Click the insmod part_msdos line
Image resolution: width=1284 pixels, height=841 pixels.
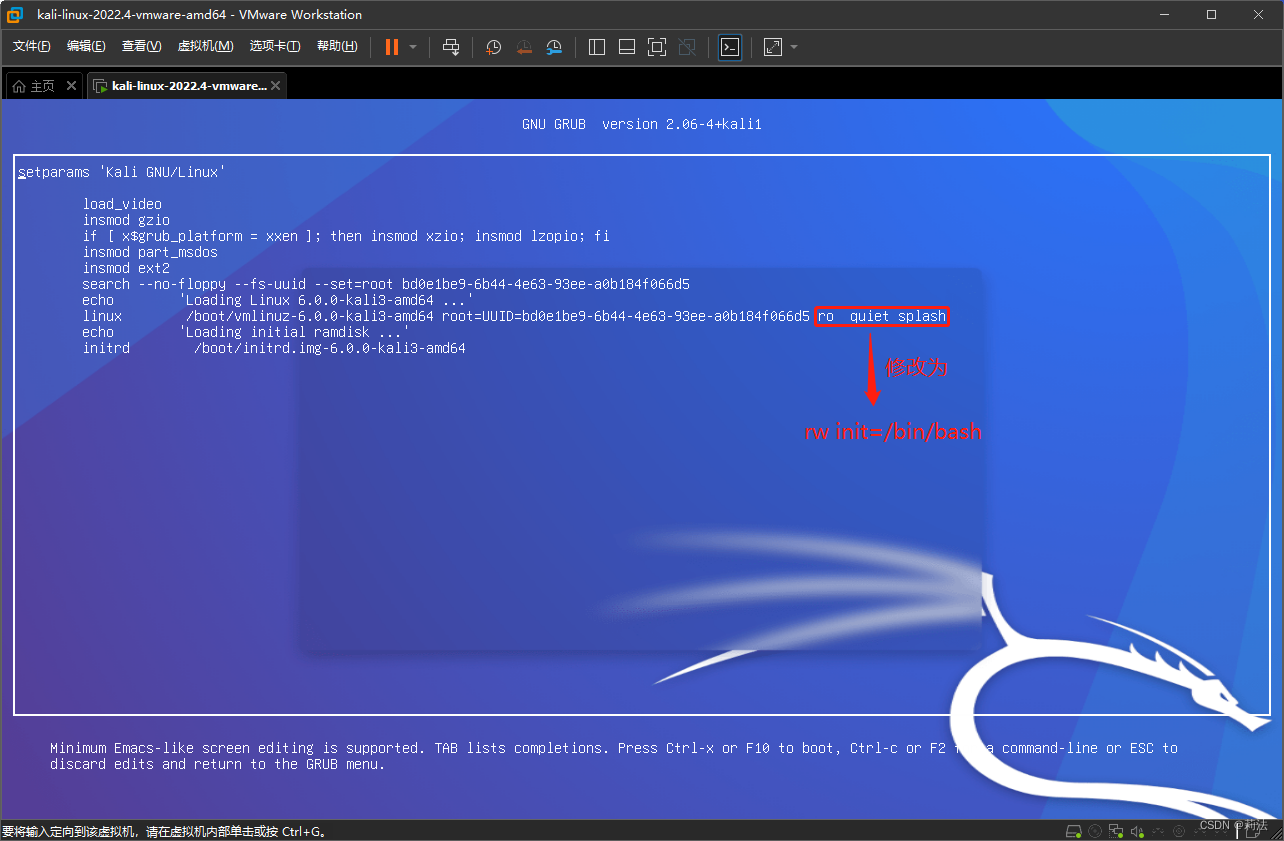click(x=150, y=252)
